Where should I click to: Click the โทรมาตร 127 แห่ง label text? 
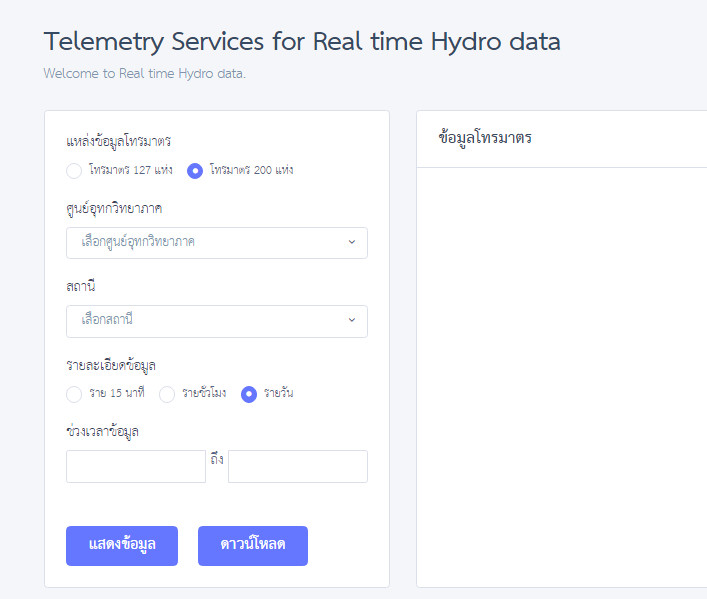(x=131, y=170)
